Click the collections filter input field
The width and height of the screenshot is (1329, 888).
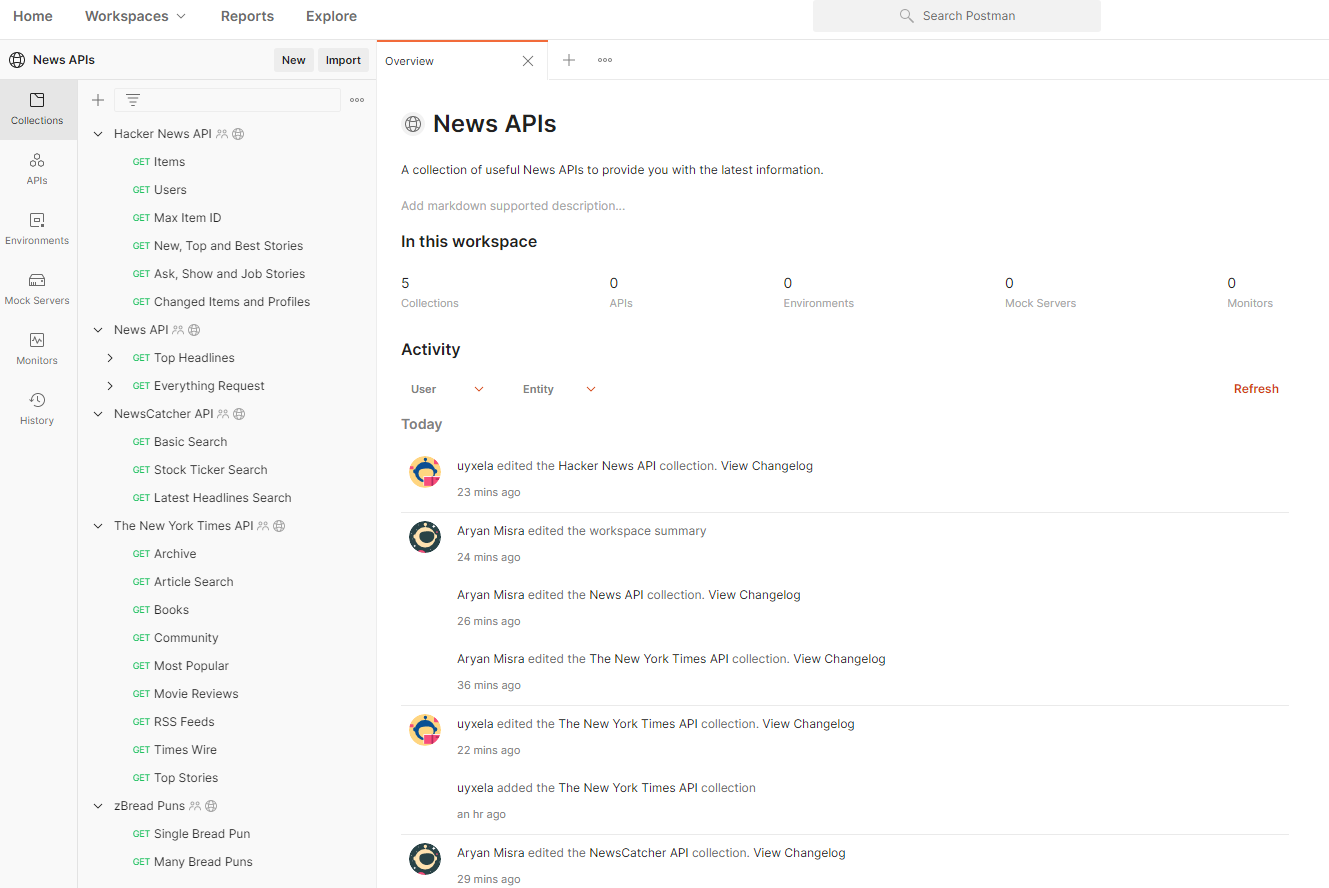227,100
